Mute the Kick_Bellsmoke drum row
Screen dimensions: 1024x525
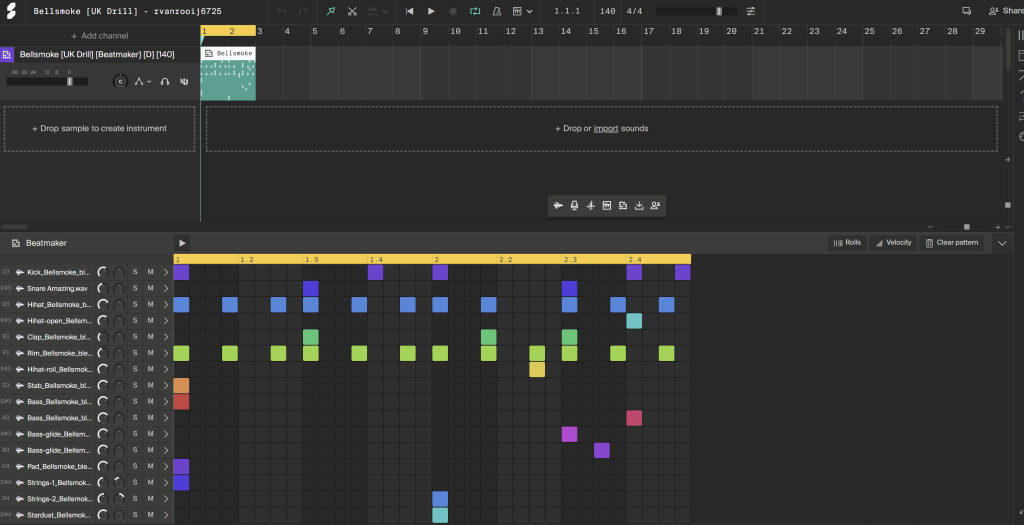151,272
